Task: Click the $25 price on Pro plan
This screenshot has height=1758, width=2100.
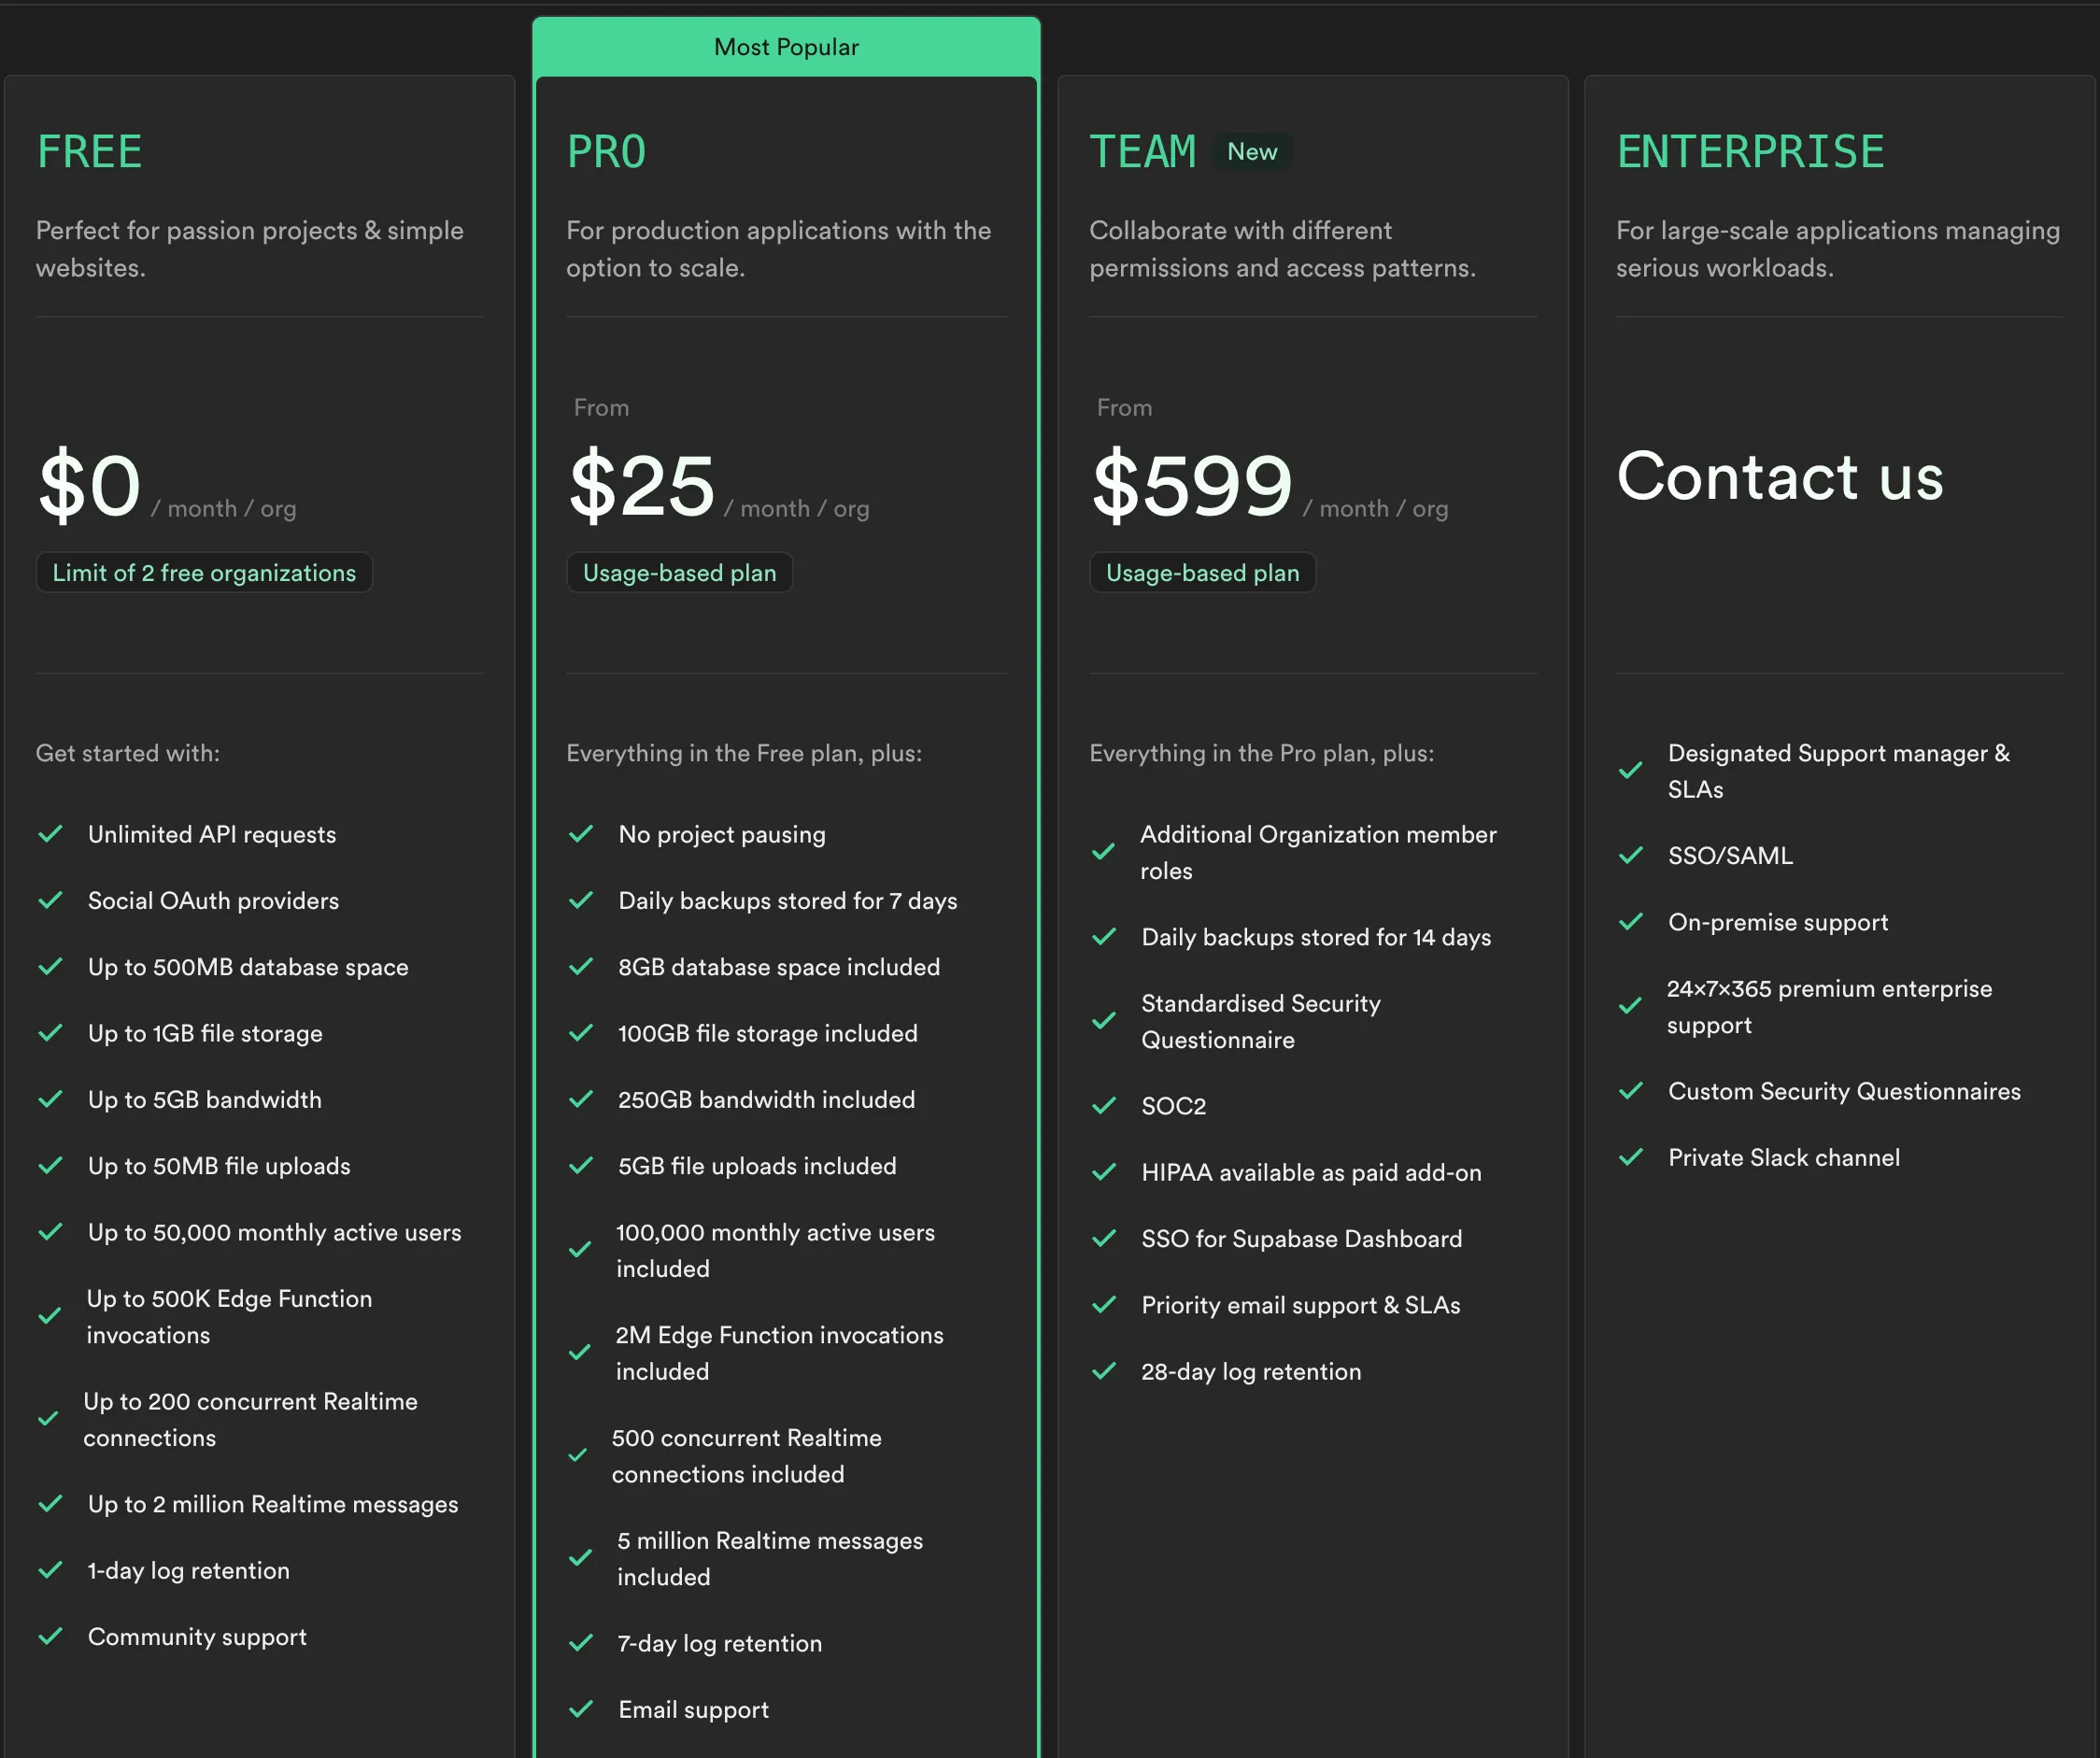Action: tap(641, 485)
